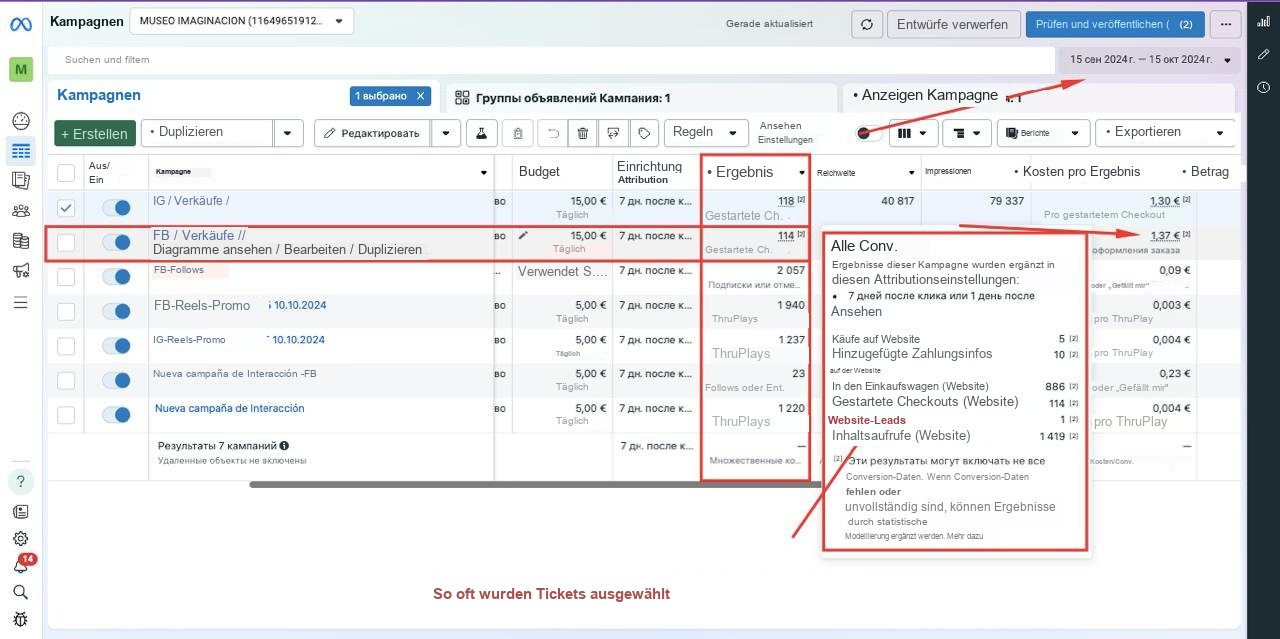Viewport: 1280px width, 639px height.
Task: Open the settings gear icon in sidebar
Action: (21, 538)
